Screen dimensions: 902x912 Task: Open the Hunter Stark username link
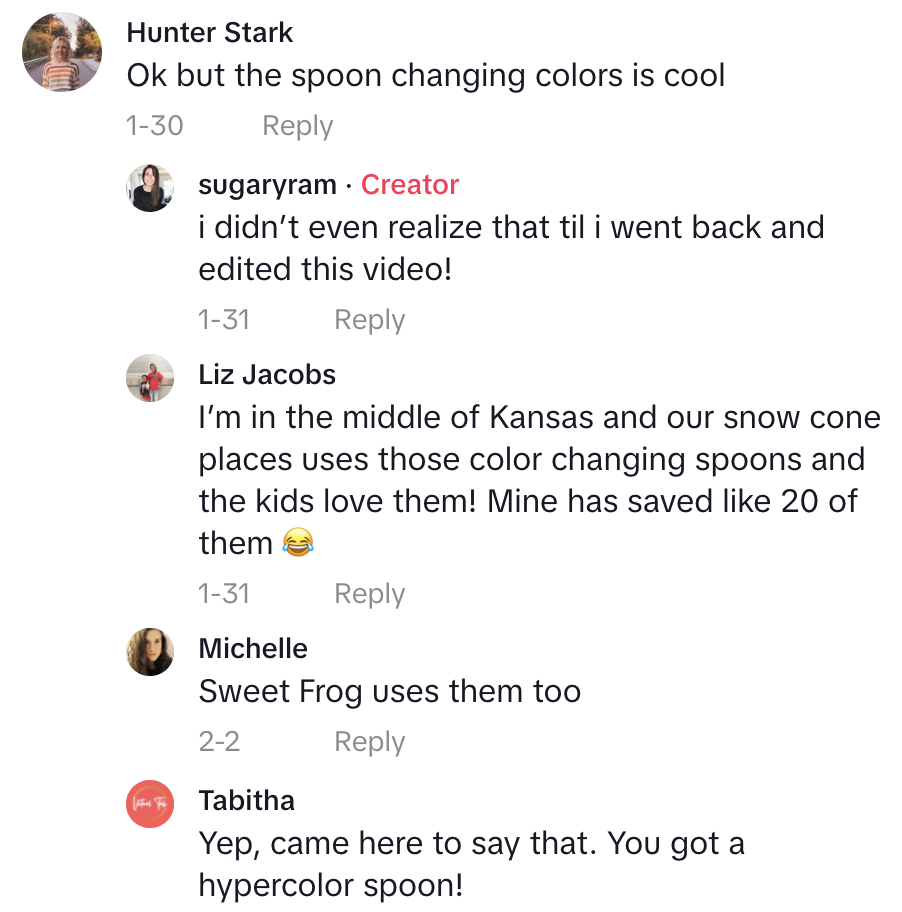(210, 33)
